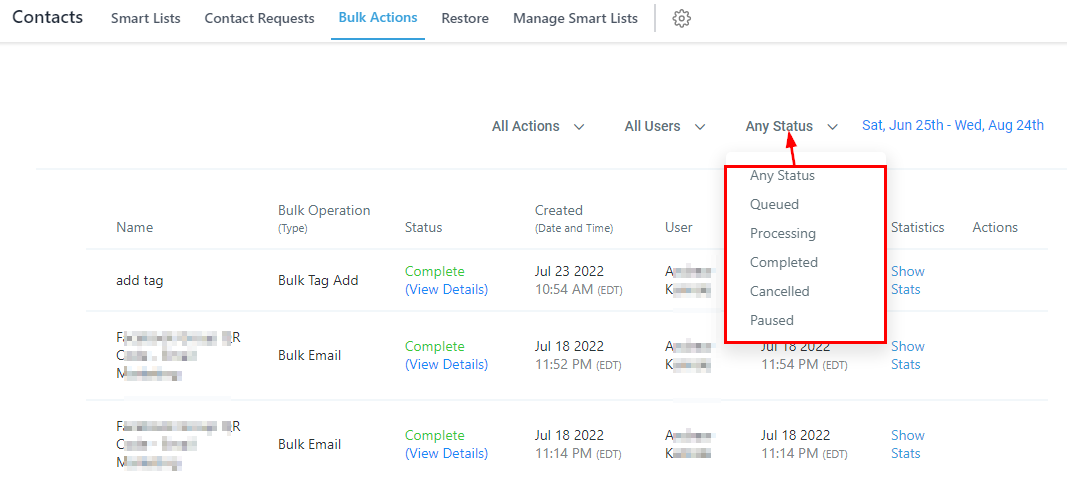Go to the Restore tab

[465, 19]
